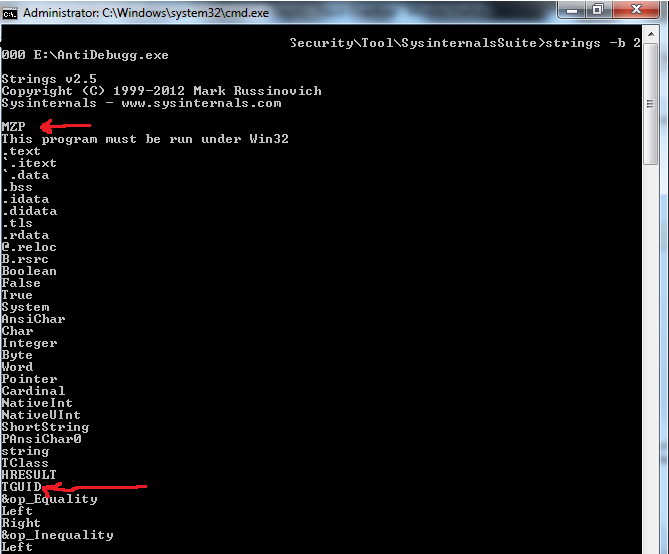Click the 'System' string
This screenshot has height=554, width=669.
click(25, 307)
